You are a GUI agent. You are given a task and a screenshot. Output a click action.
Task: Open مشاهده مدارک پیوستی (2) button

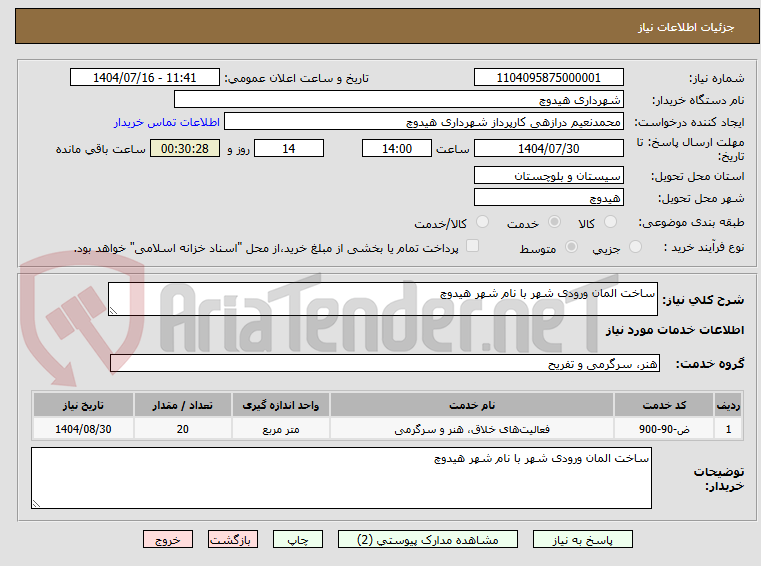point(428,539)
